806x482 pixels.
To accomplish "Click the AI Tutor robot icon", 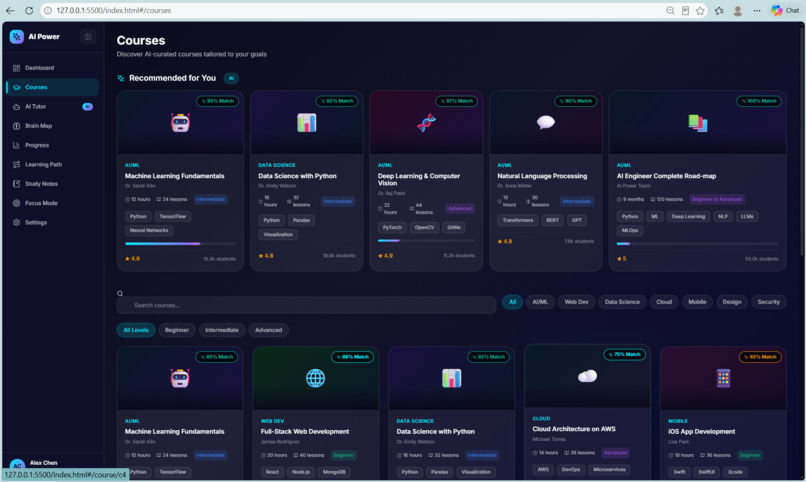I will click(x=16, y=106).
